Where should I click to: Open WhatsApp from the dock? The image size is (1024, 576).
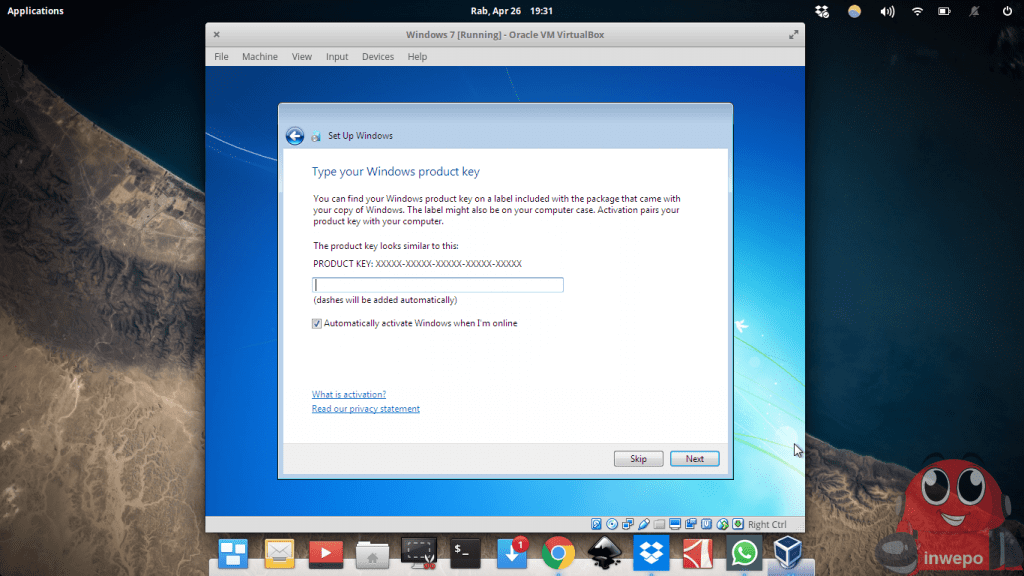744,553
